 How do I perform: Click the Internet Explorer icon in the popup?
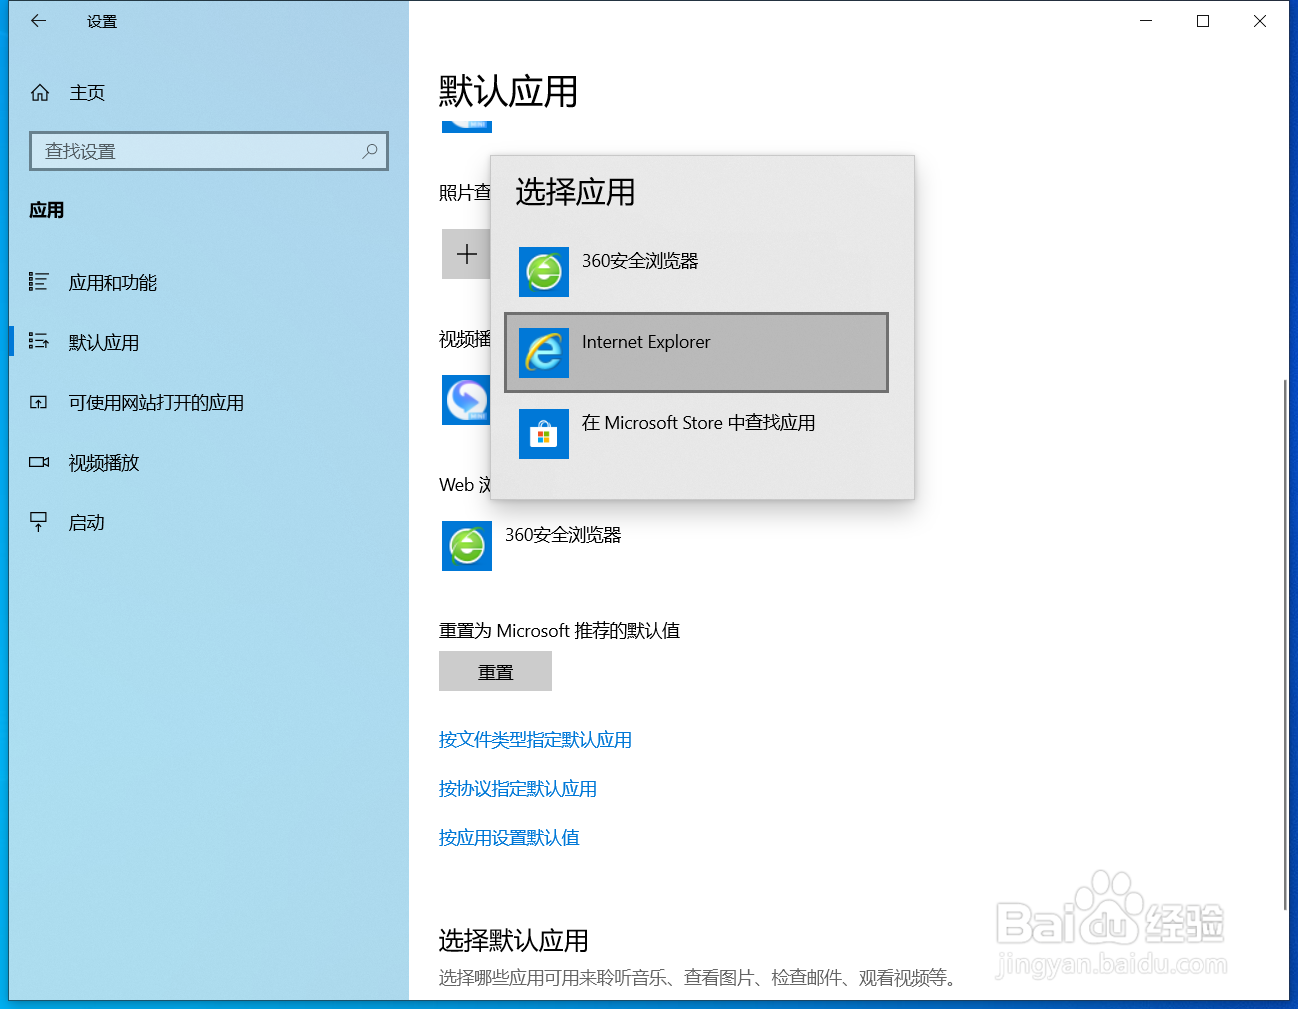pyautogui.click(x=543, y=352)
